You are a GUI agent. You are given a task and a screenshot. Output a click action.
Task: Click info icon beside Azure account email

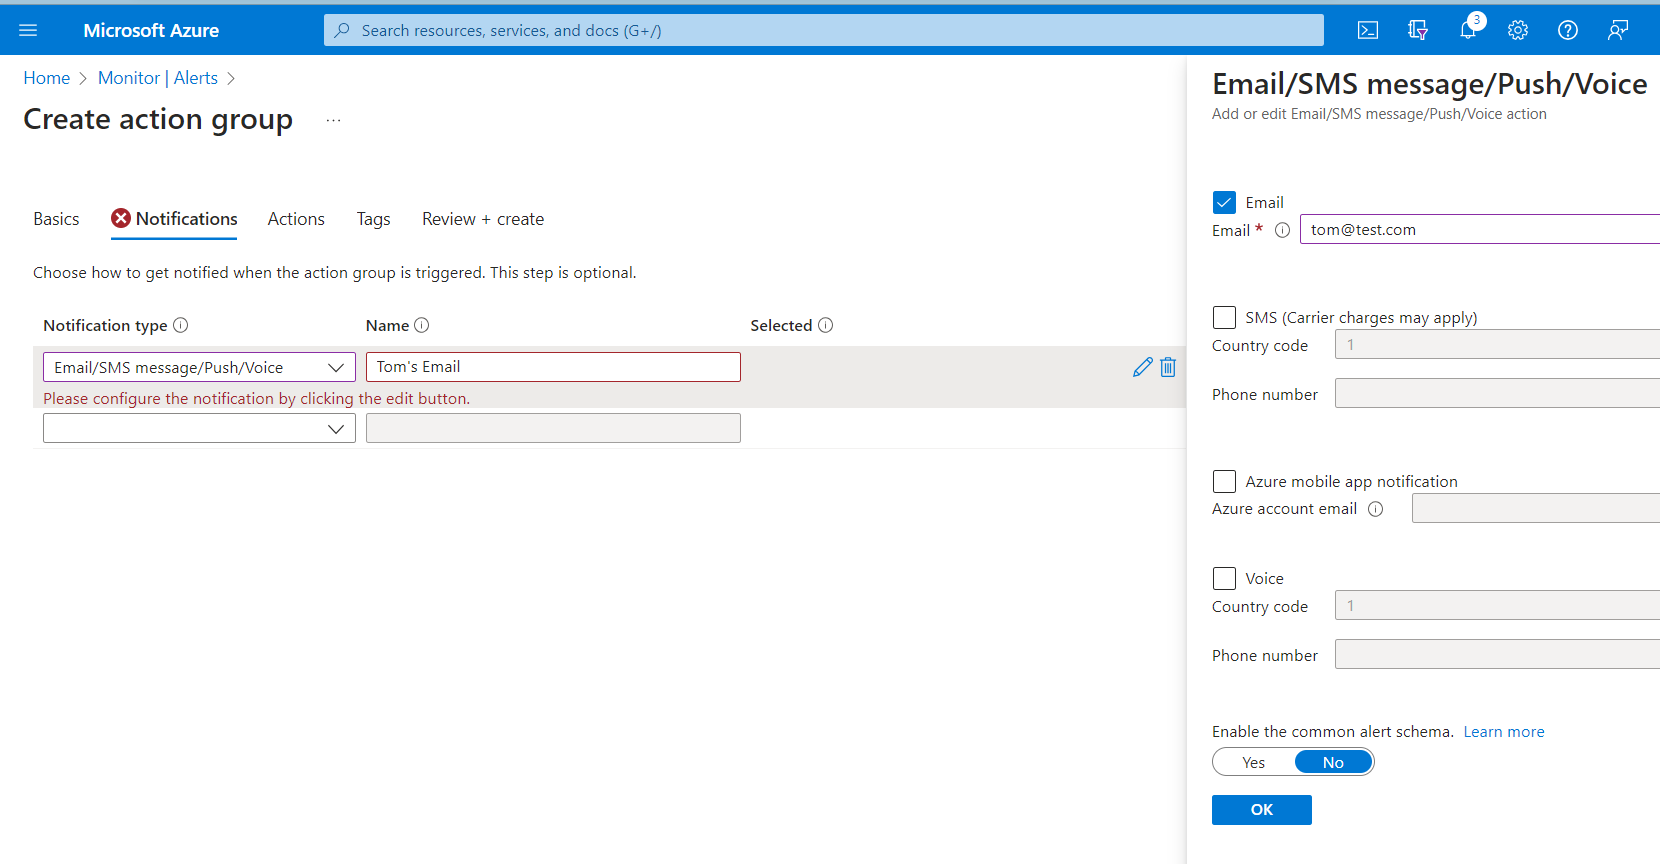(x=1376, y=509)
